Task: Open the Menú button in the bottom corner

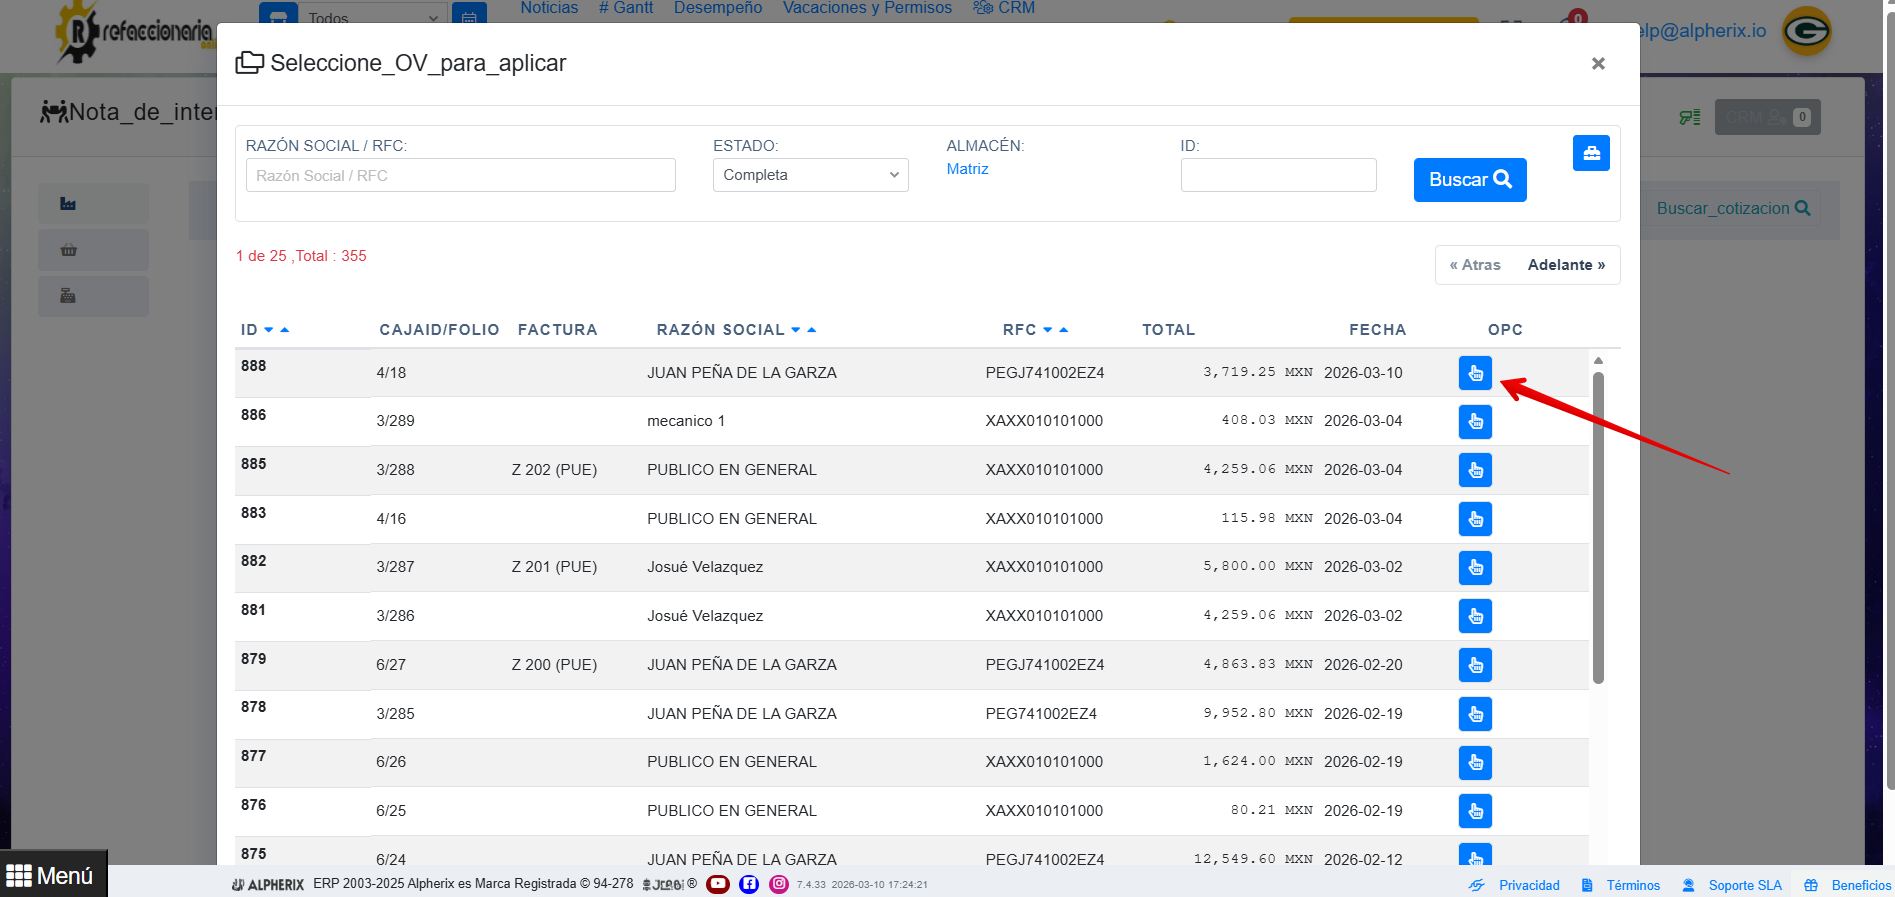Action: pyautogui.click(x=51, y=876)
